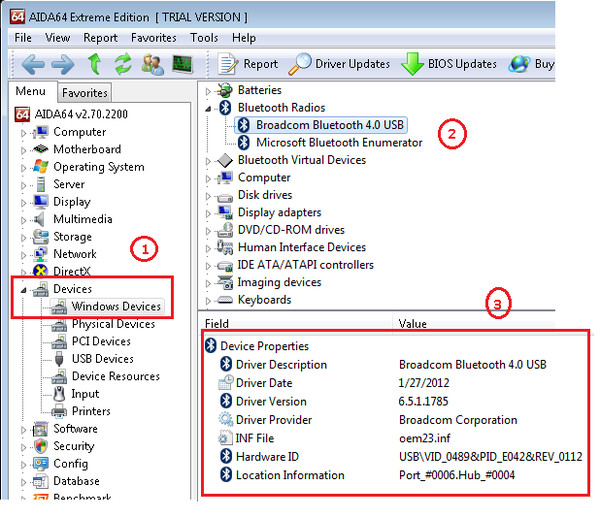The width and height of the screenshot is (600, 518).
Task: Select Microsoft Bluetooth Enumerator device
Action: pyautogui.click(x=339, y=143)
